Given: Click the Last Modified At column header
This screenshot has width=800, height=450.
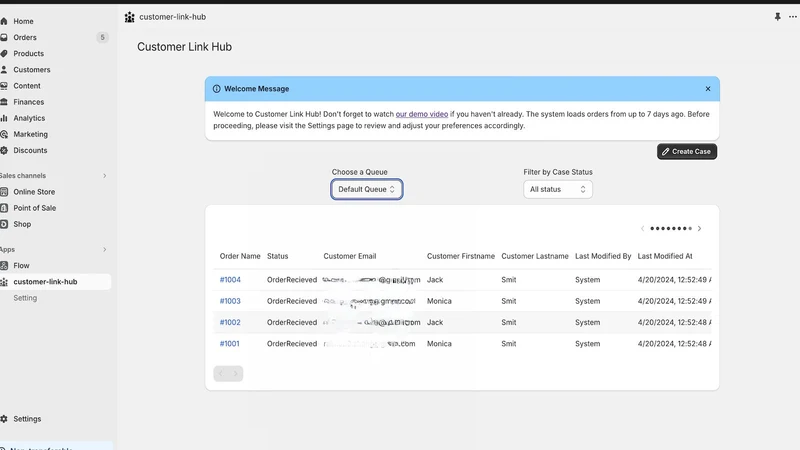Looking at the screenshot, I should 665,256.
